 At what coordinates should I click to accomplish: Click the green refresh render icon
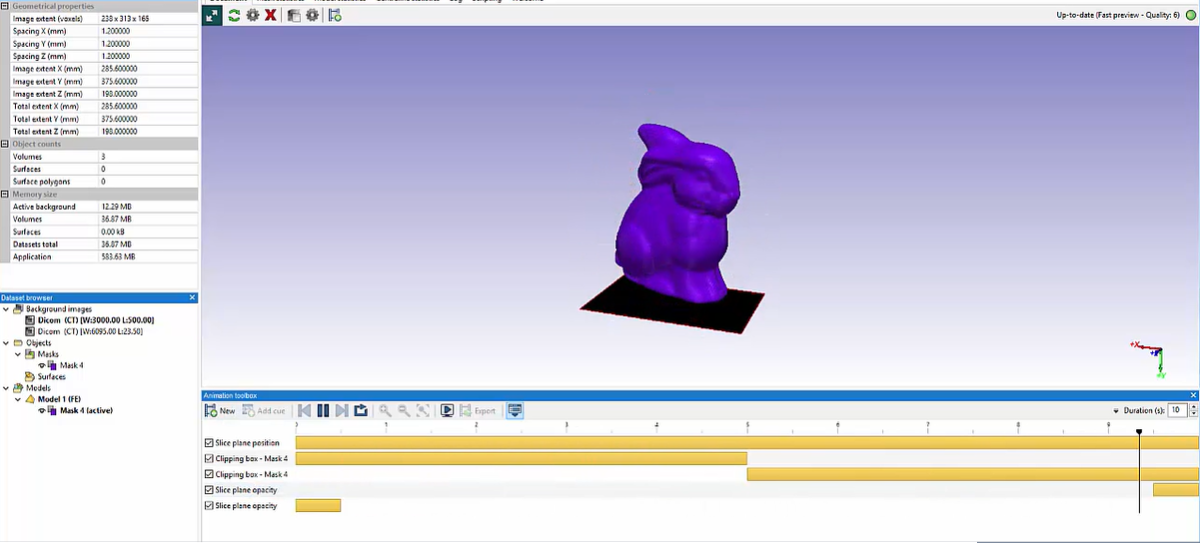pyautogui.click(x=234, y=16)
